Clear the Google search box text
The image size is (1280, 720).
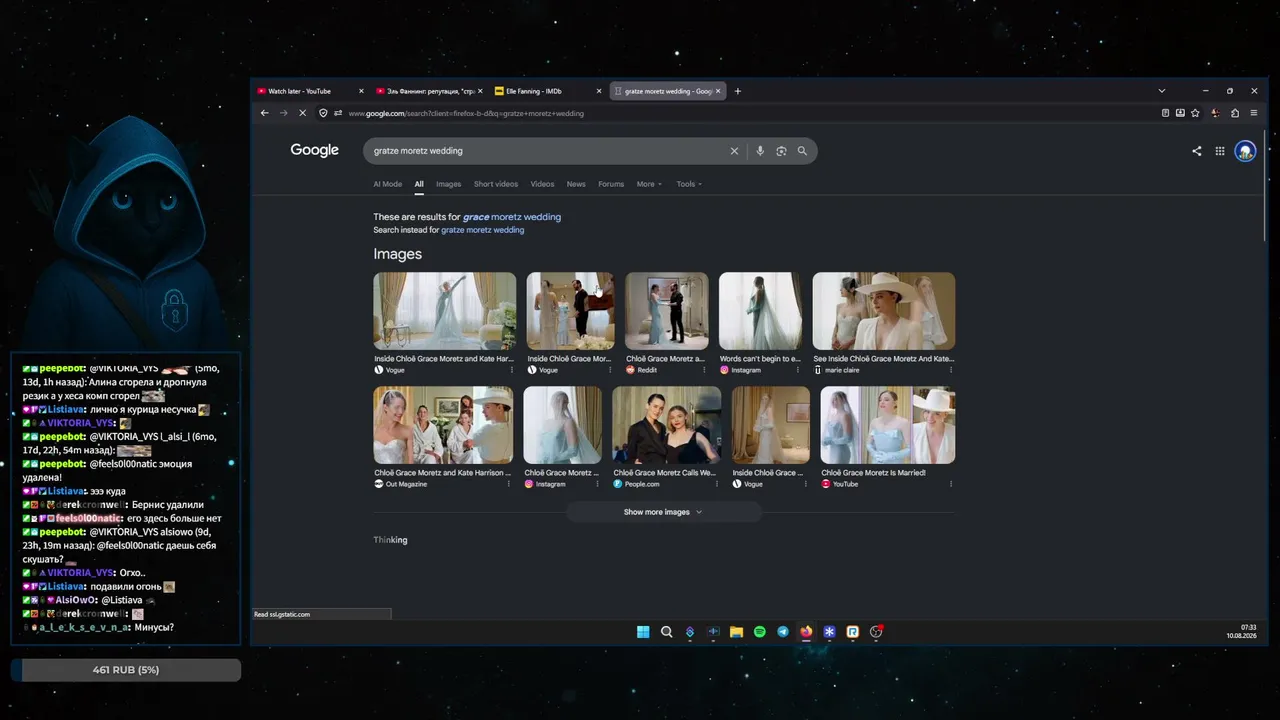(x=734, y=151)
